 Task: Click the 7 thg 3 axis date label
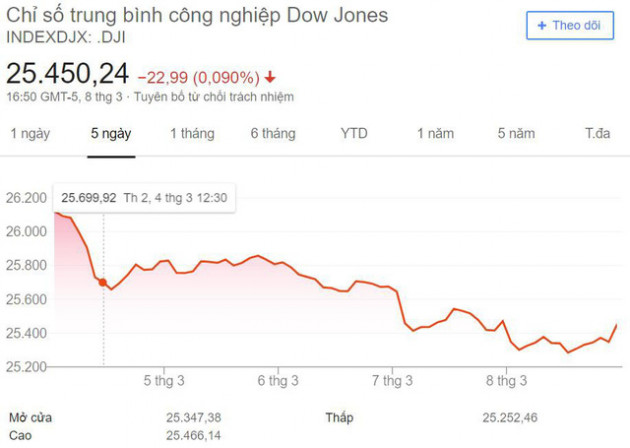coord(392,380)
